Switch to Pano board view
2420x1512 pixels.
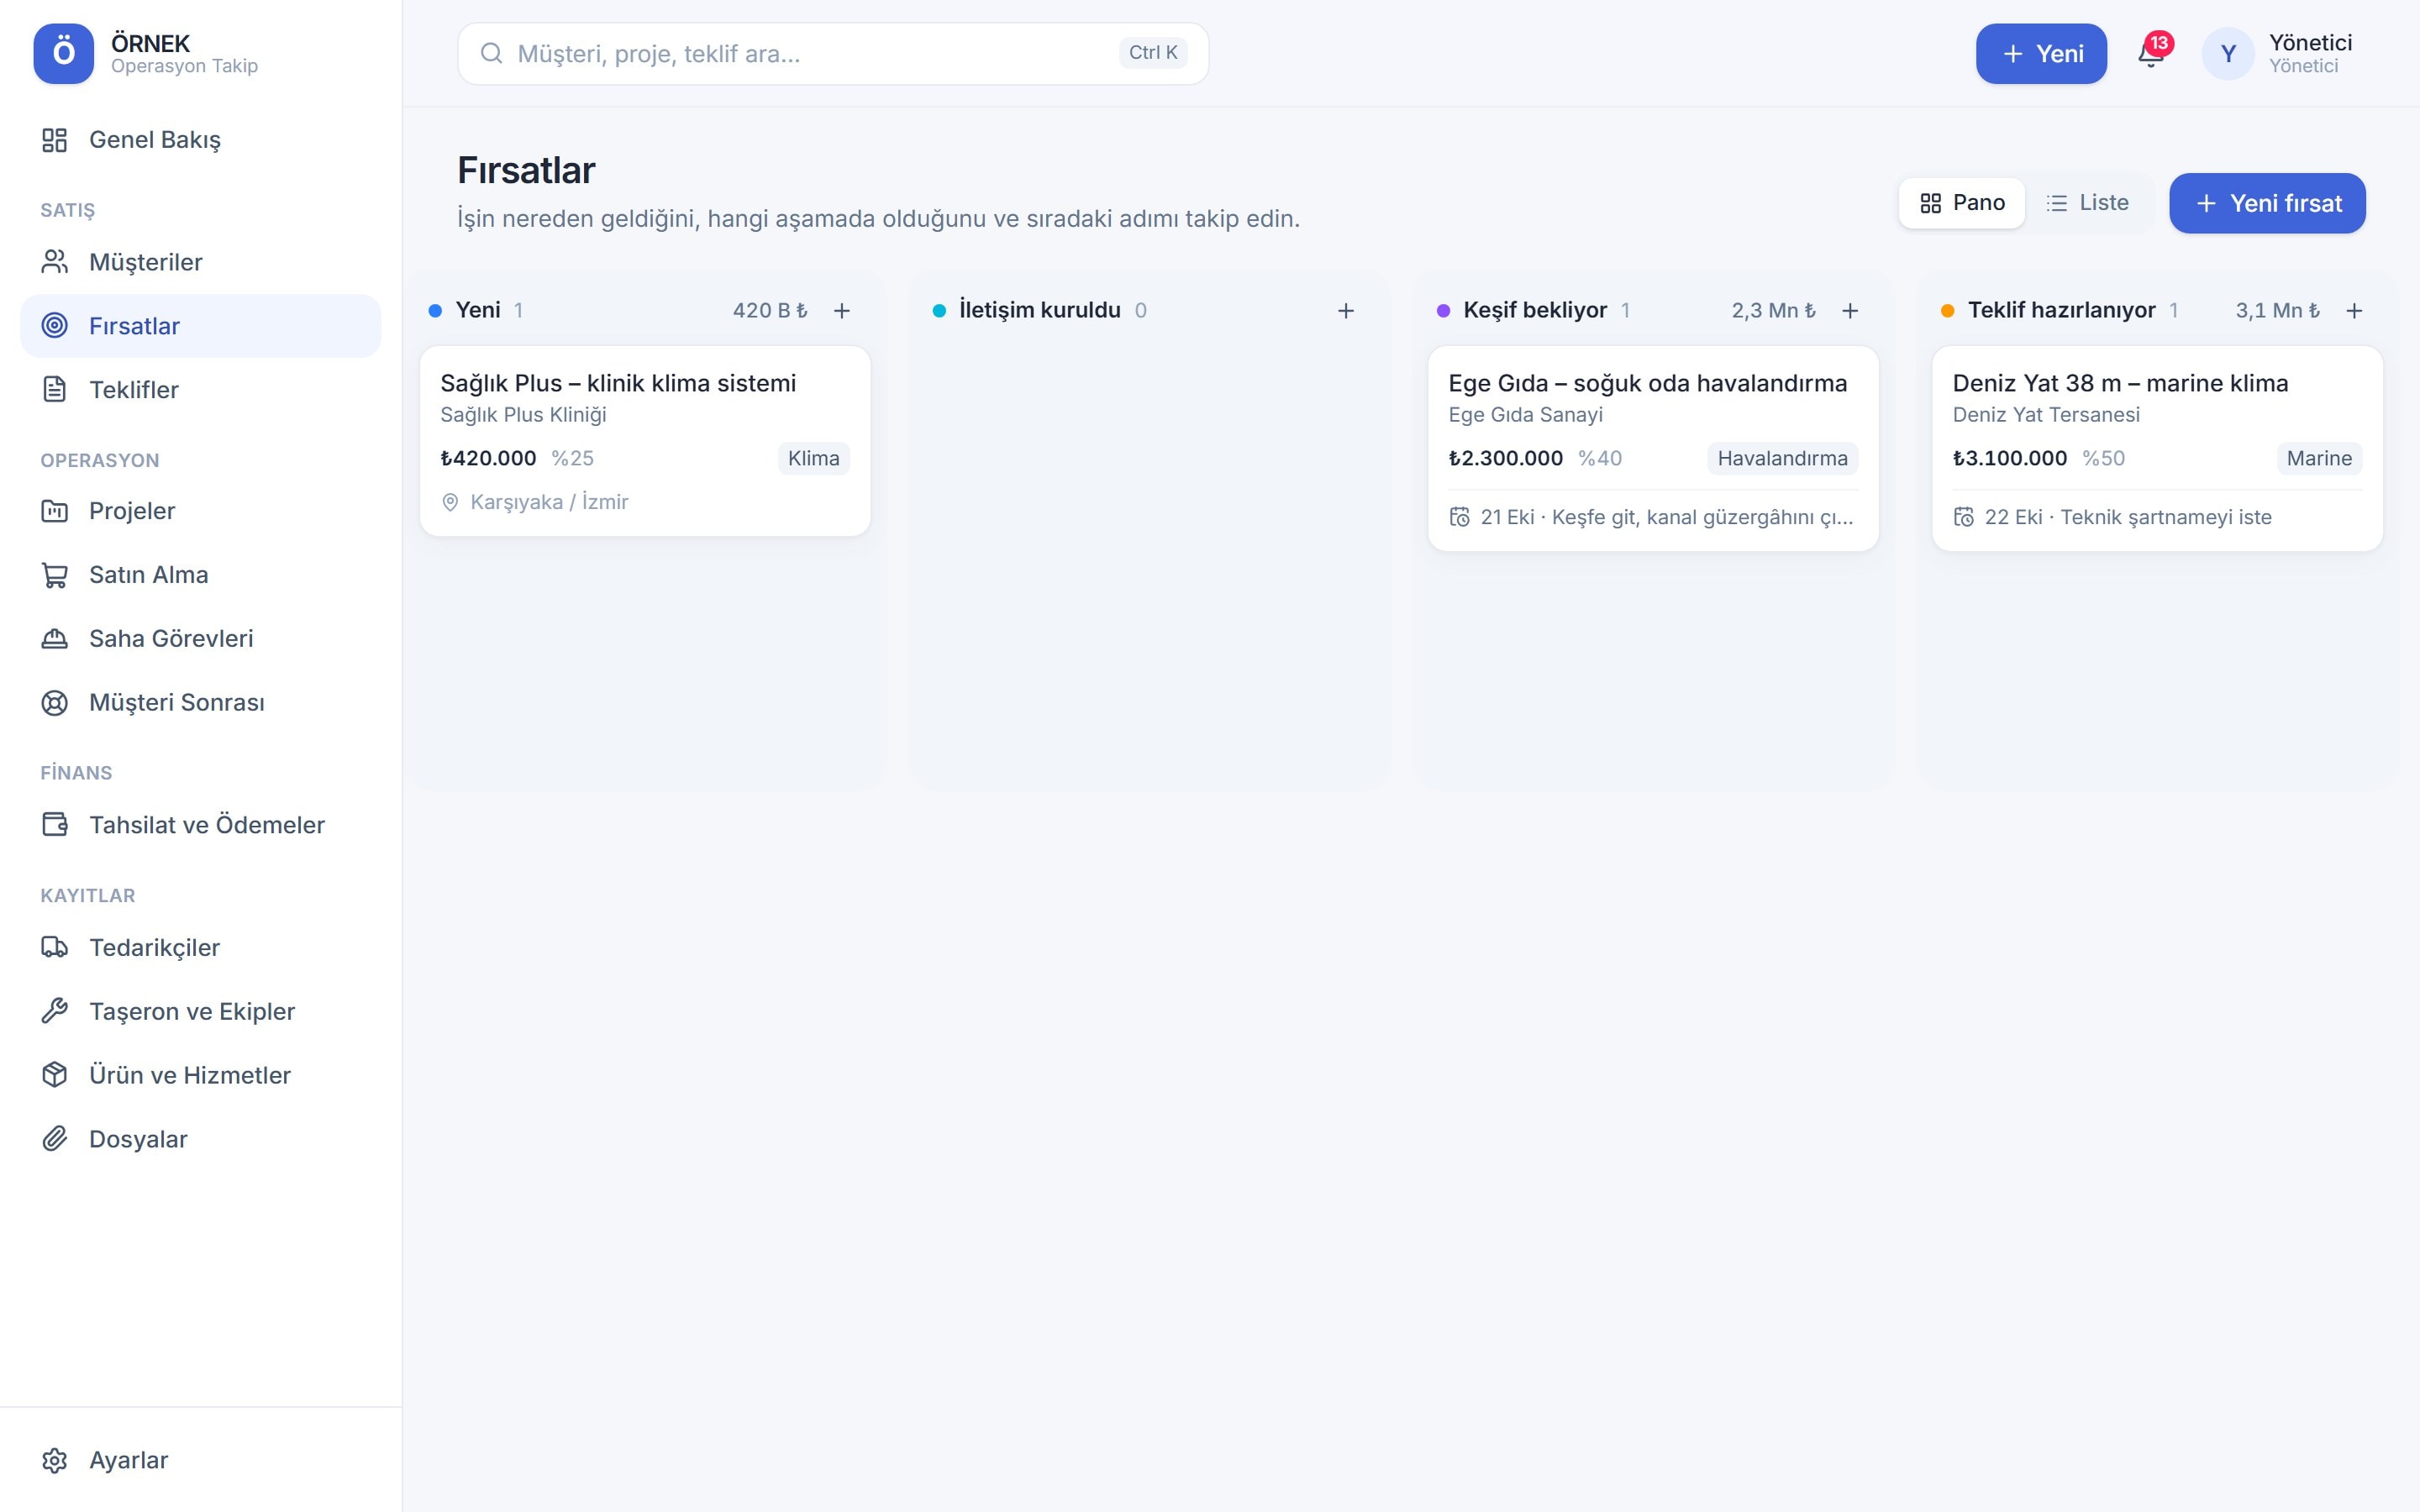point(1961,203)
